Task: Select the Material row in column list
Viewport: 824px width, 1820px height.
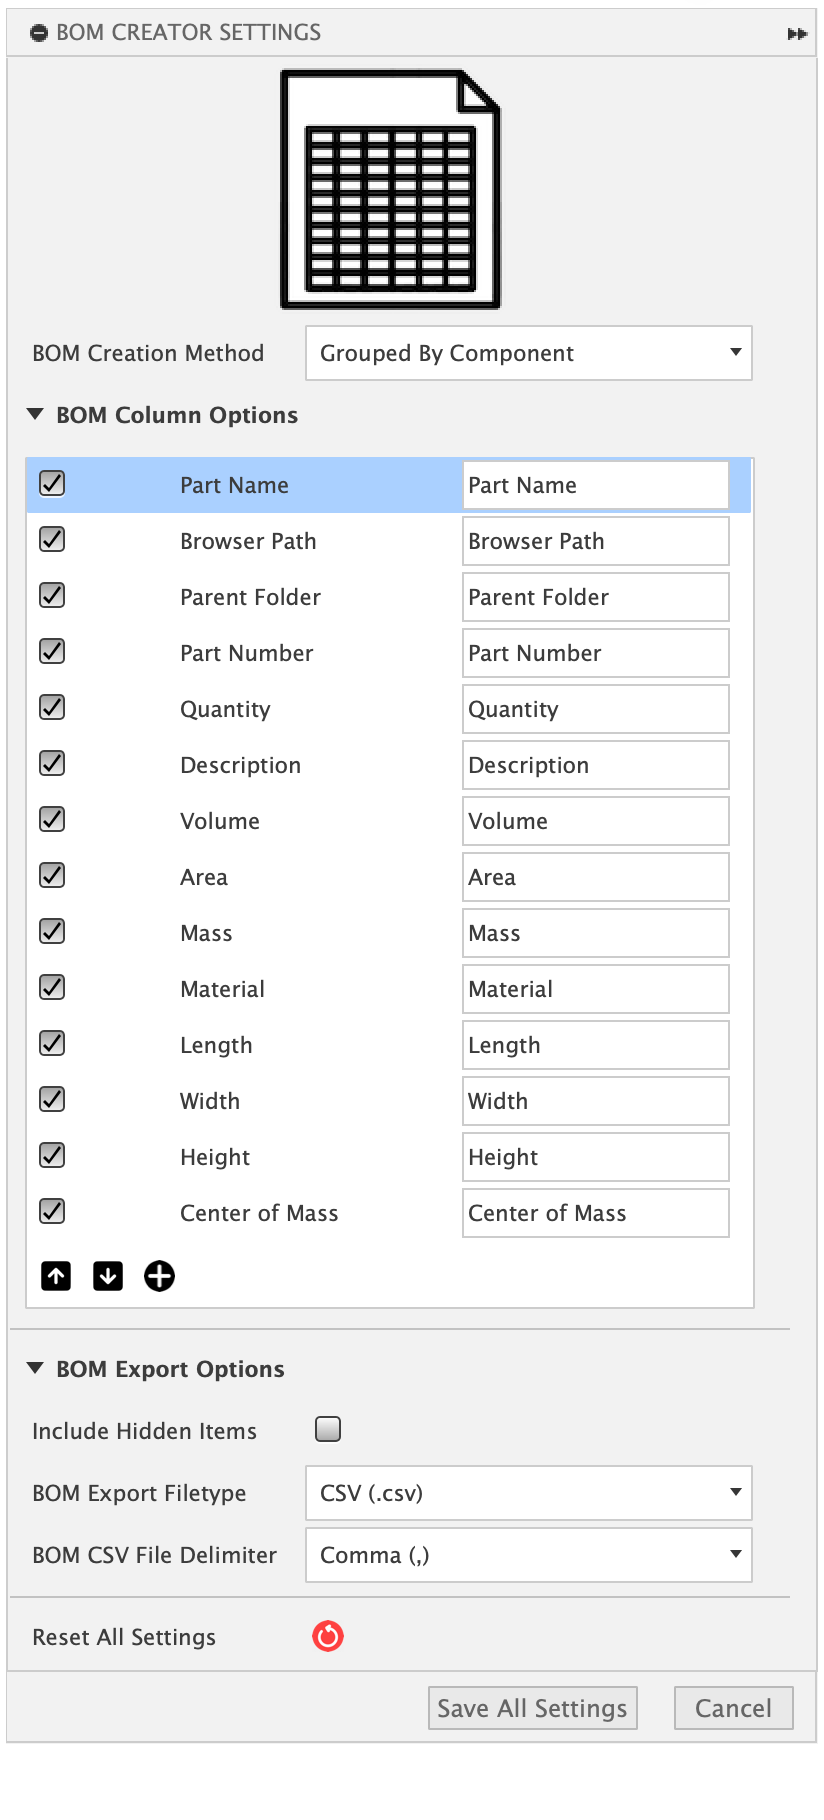Action: coord(222,989)
